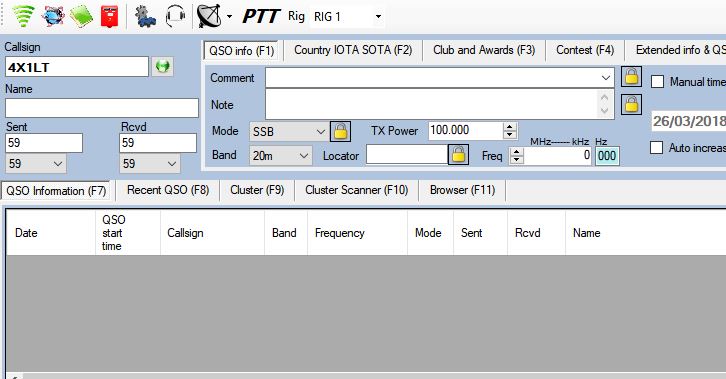Open the Mode dropdown showing SSB

(x=288, y=132)
